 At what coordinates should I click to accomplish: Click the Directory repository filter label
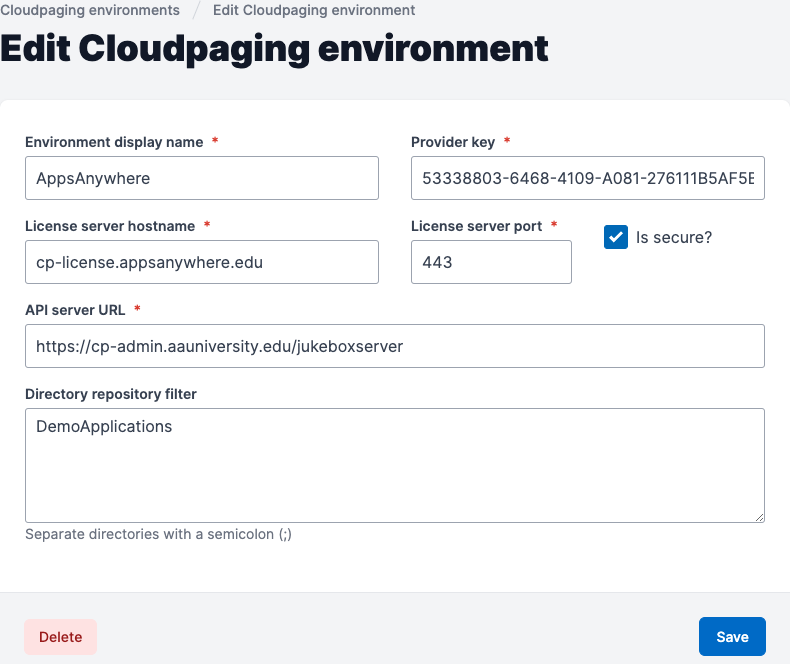point(111,394)
